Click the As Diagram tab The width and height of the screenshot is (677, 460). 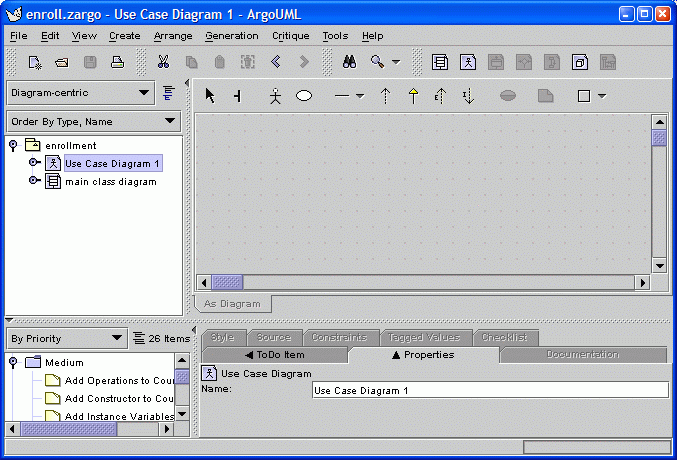(x=232, y=304)
